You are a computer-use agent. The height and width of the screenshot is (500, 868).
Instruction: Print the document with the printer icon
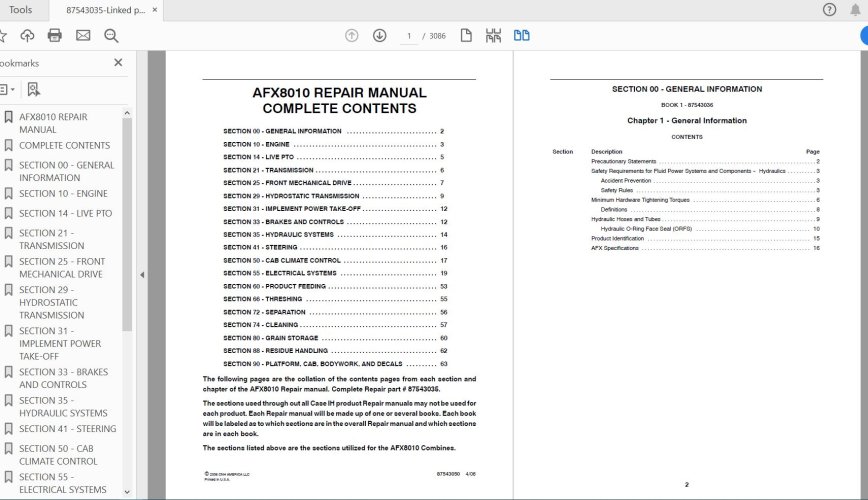tap(55, 36)
